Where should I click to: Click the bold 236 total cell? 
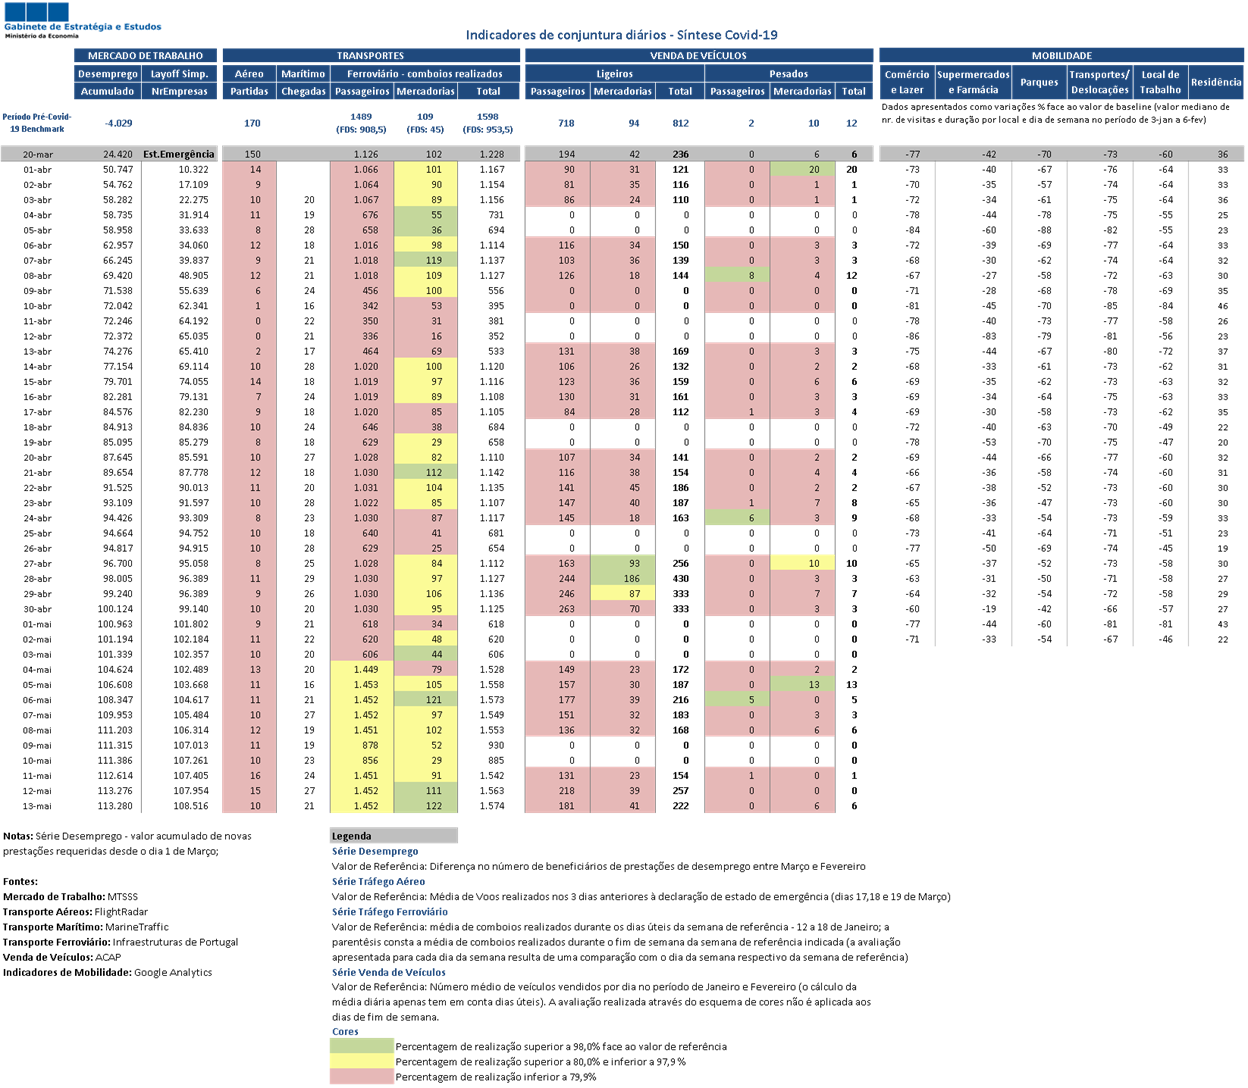(x=680, y=154)
